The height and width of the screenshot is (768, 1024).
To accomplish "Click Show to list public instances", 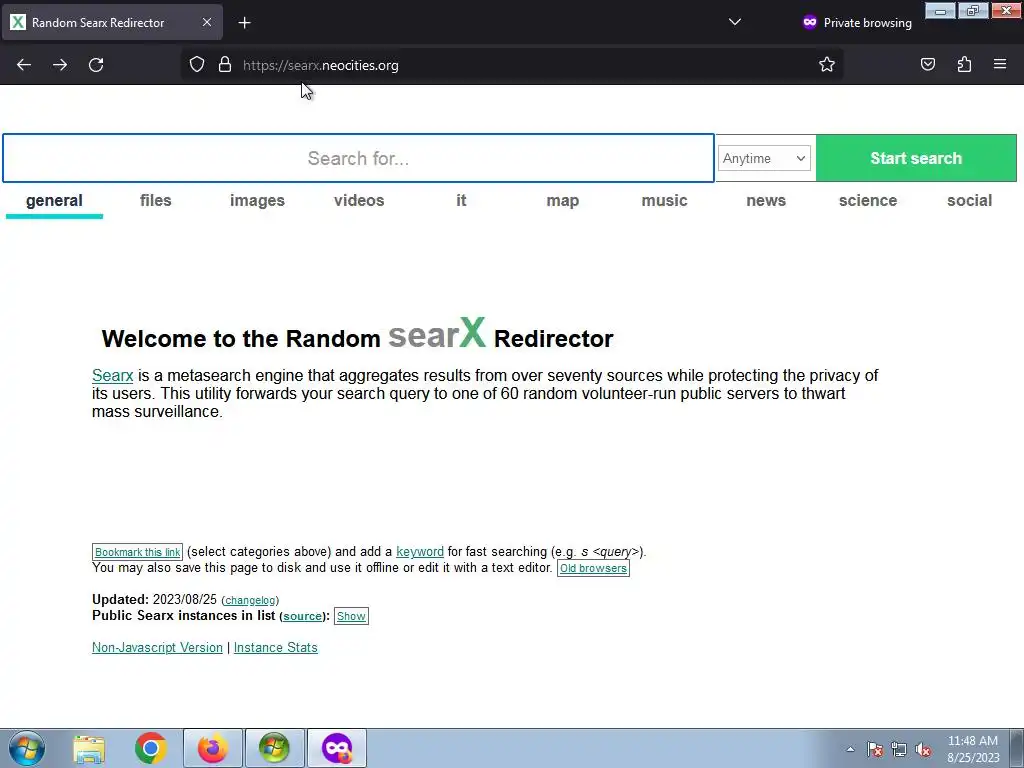I will tap(351, 616).
